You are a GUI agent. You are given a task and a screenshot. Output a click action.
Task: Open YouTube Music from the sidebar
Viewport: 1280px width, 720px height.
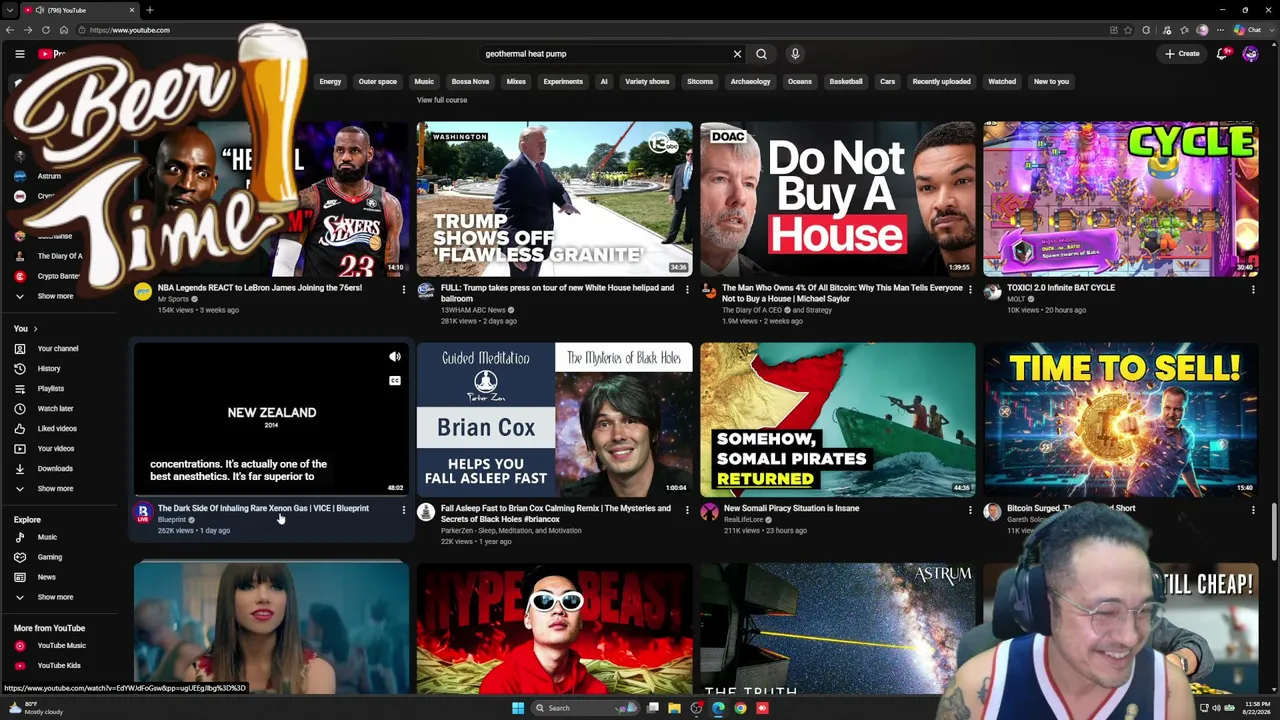[x=61, y=645]
